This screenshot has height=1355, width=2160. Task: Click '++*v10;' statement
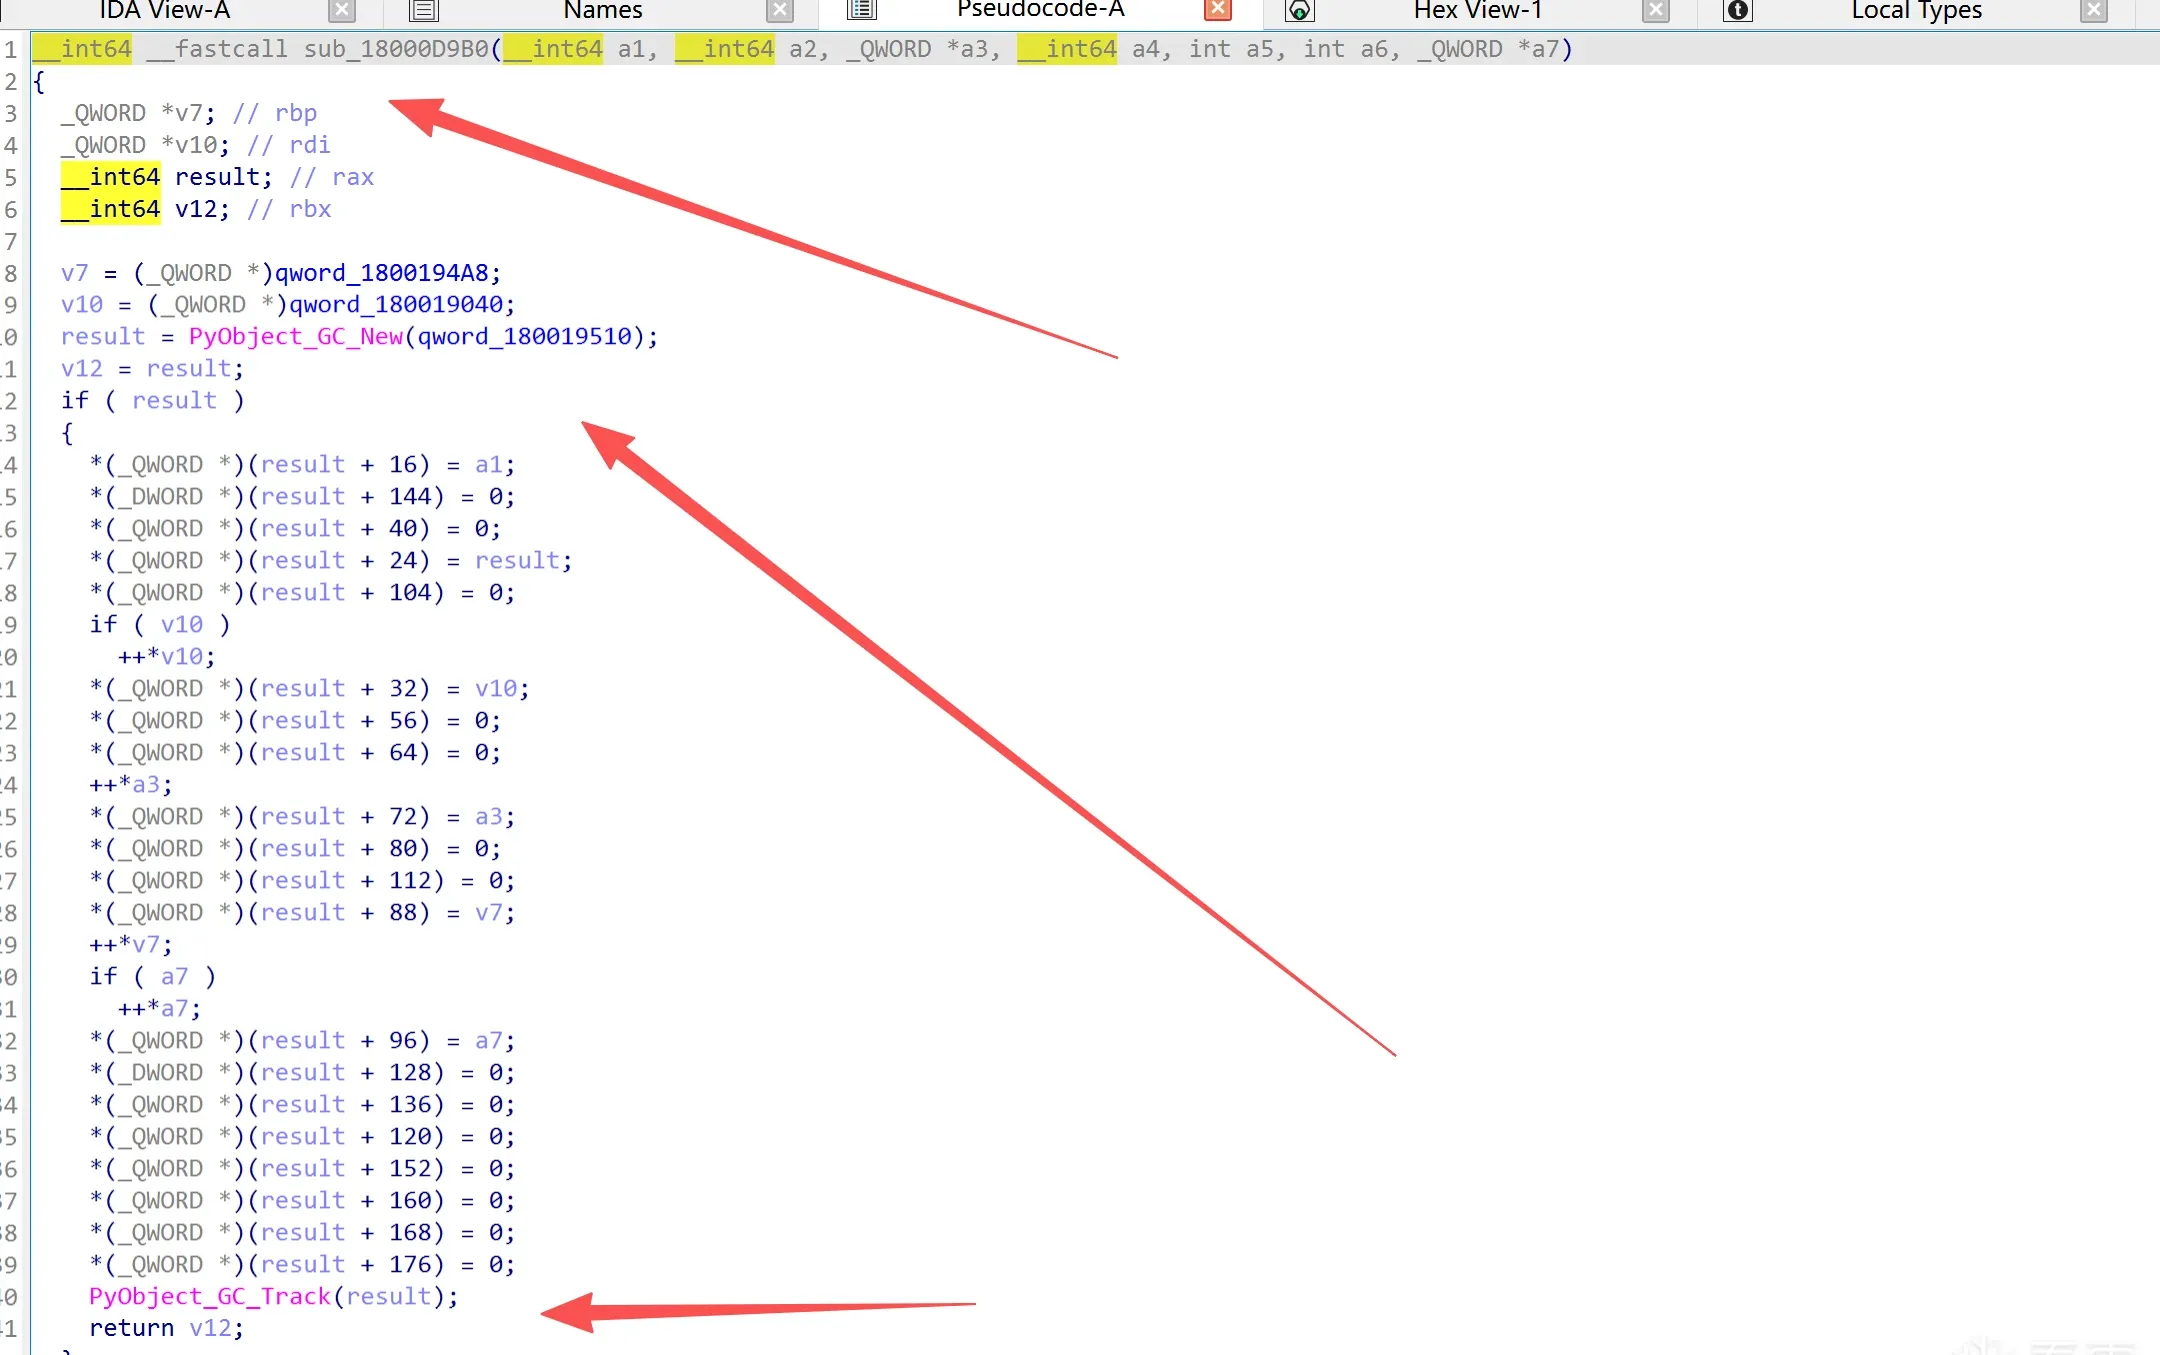[166, 657]
